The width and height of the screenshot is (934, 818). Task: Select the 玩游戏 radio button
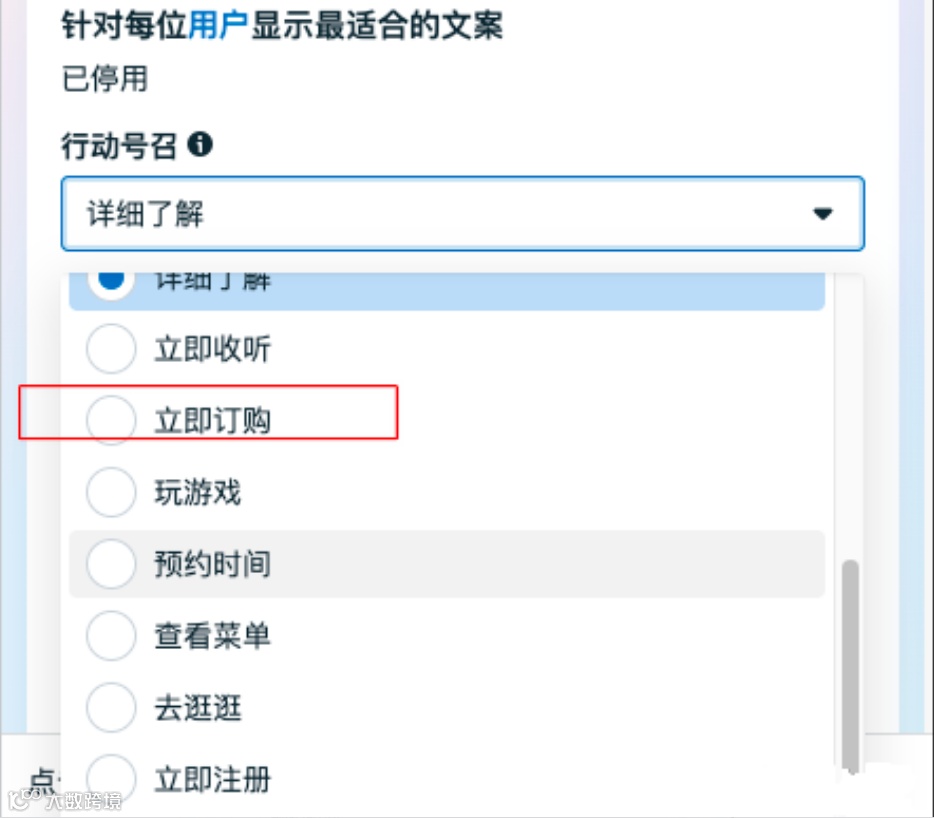point(111,492)
